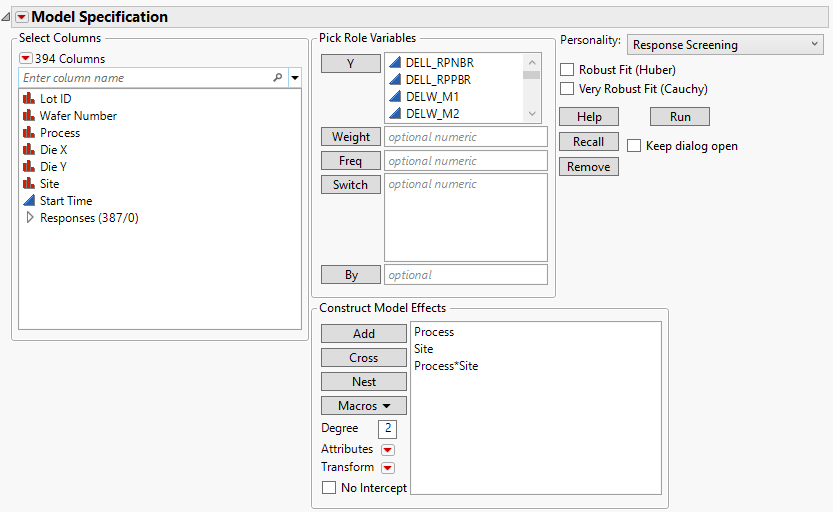The height and width of the screenshot is (512, 833).
Task: Click the Die Y nominal icon
Action: (29, 166)
